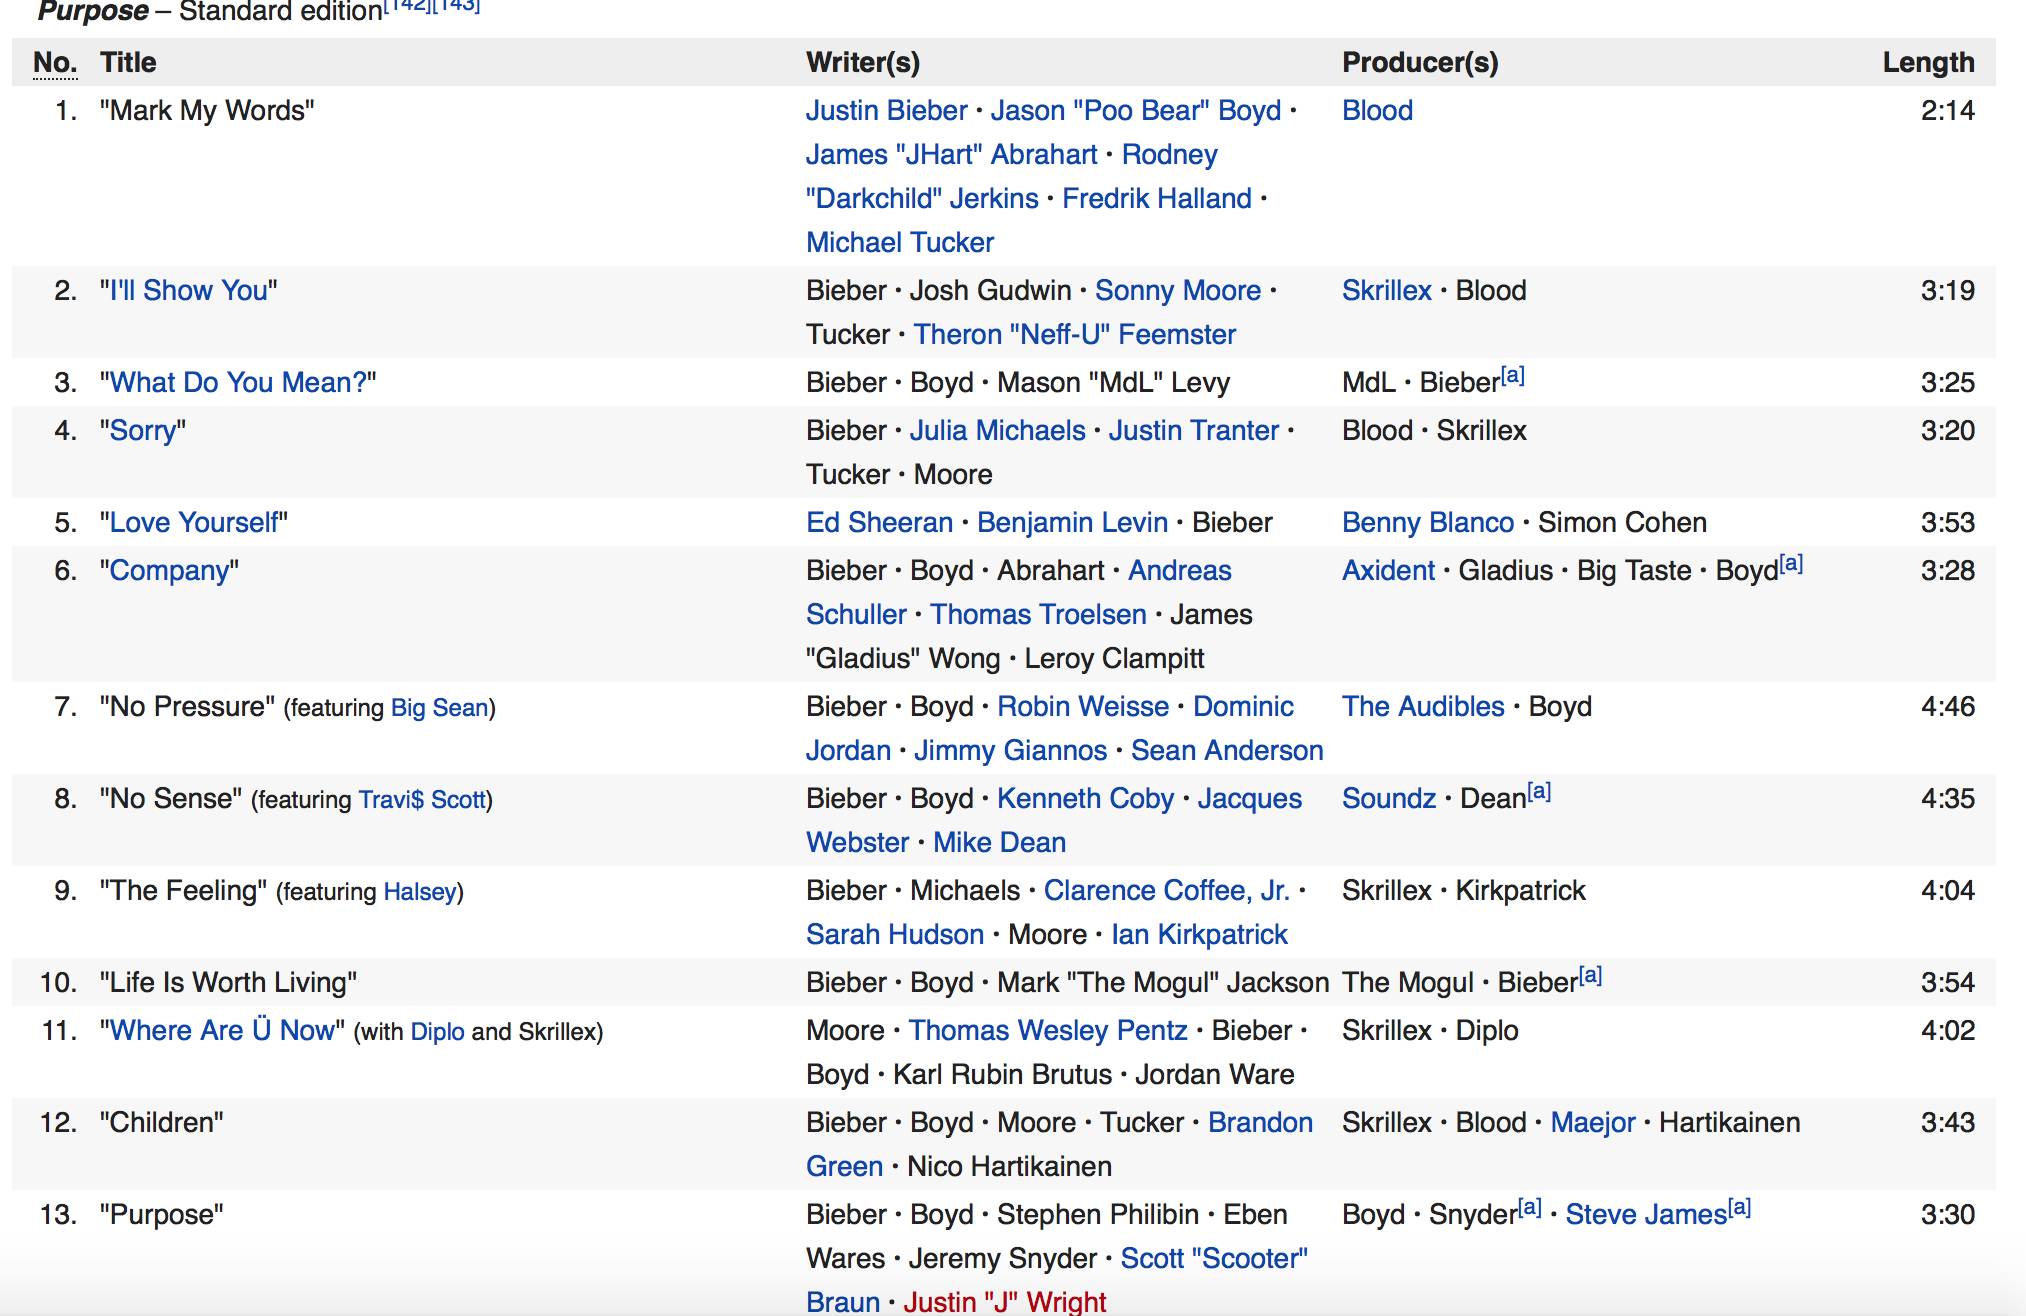Image resolution: width=2026 pixels, height=1316 pixels.
Task: Select the title text "Mark My Words"
Action: (207, 111)
